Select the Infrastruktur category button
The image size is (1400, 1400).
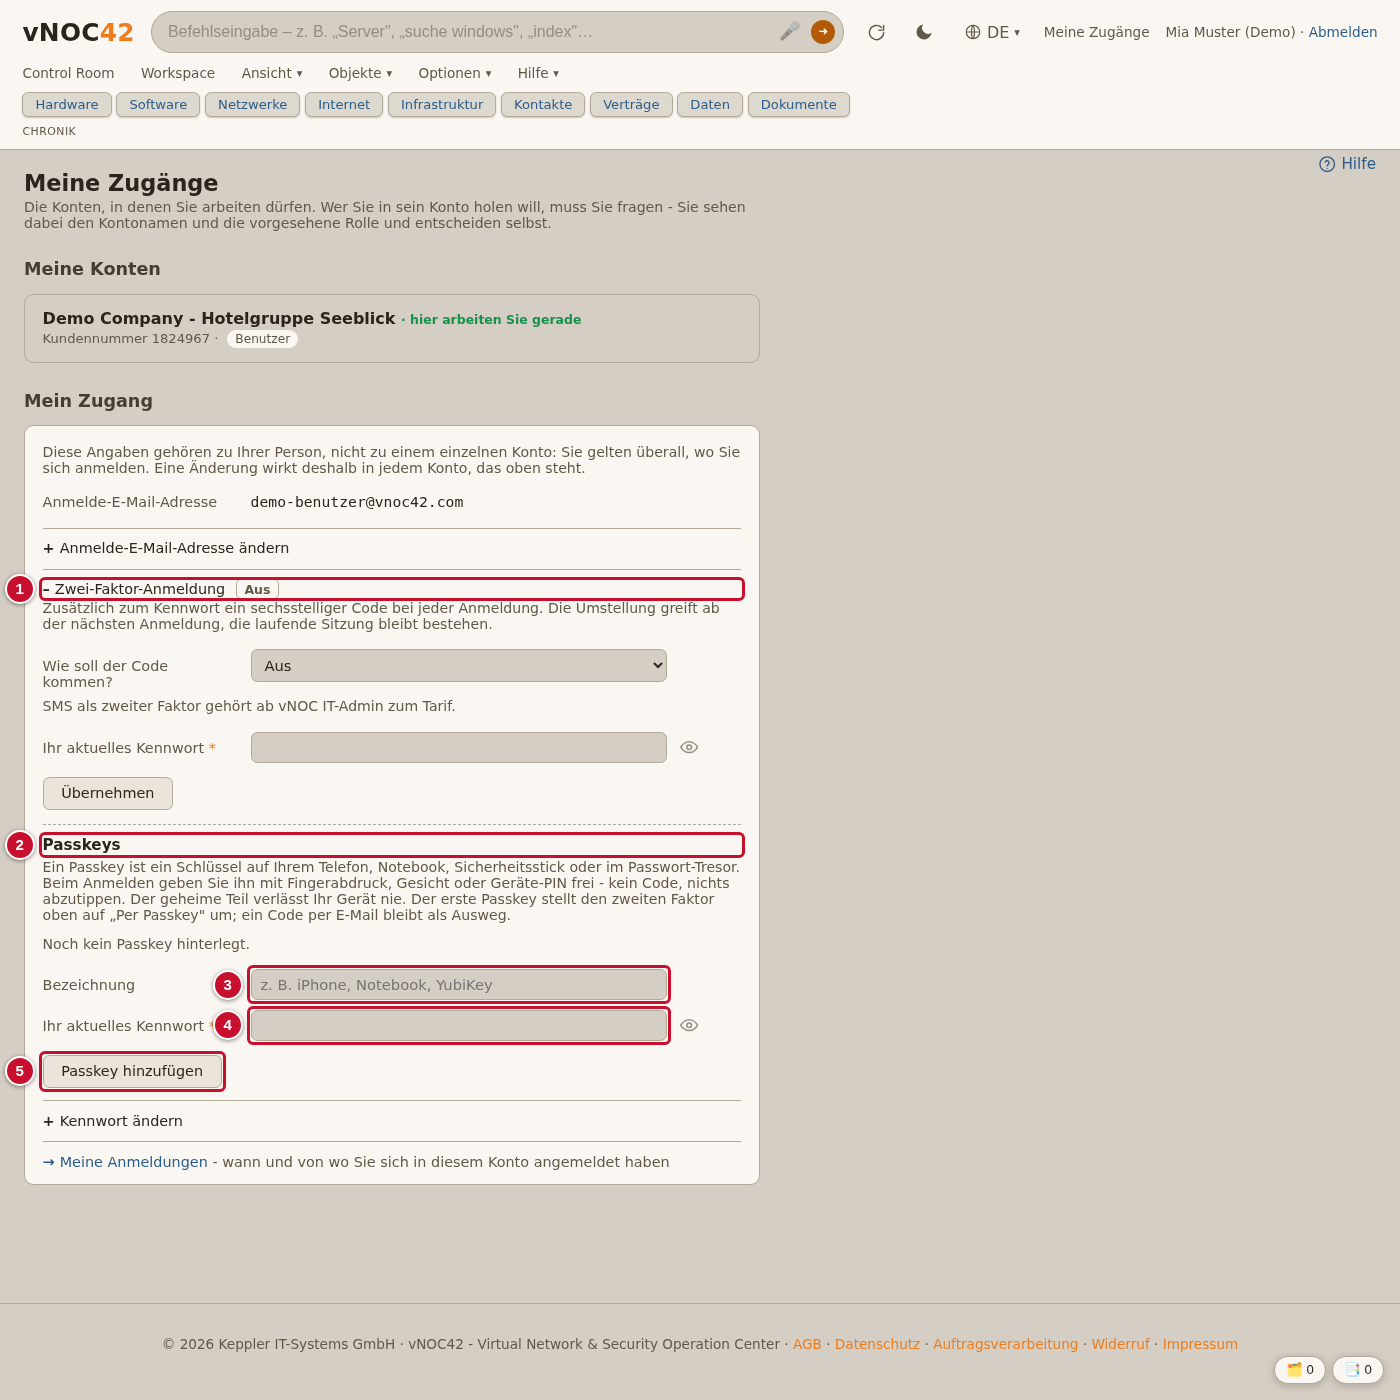coord(442,105)
